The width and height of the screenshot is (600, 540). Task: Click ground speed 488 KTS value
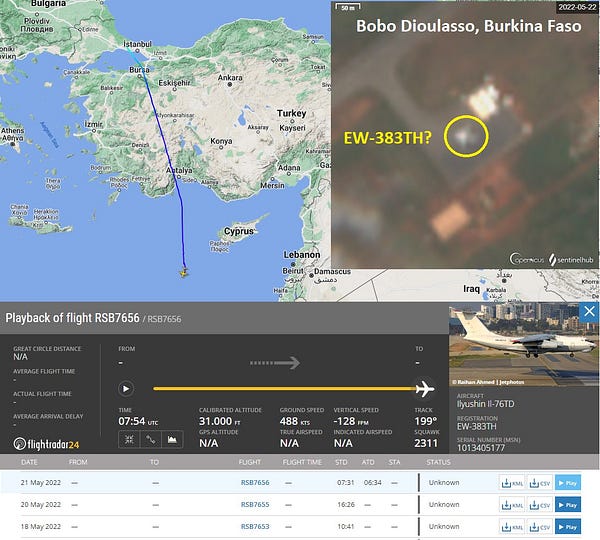(x=295, y=421)
